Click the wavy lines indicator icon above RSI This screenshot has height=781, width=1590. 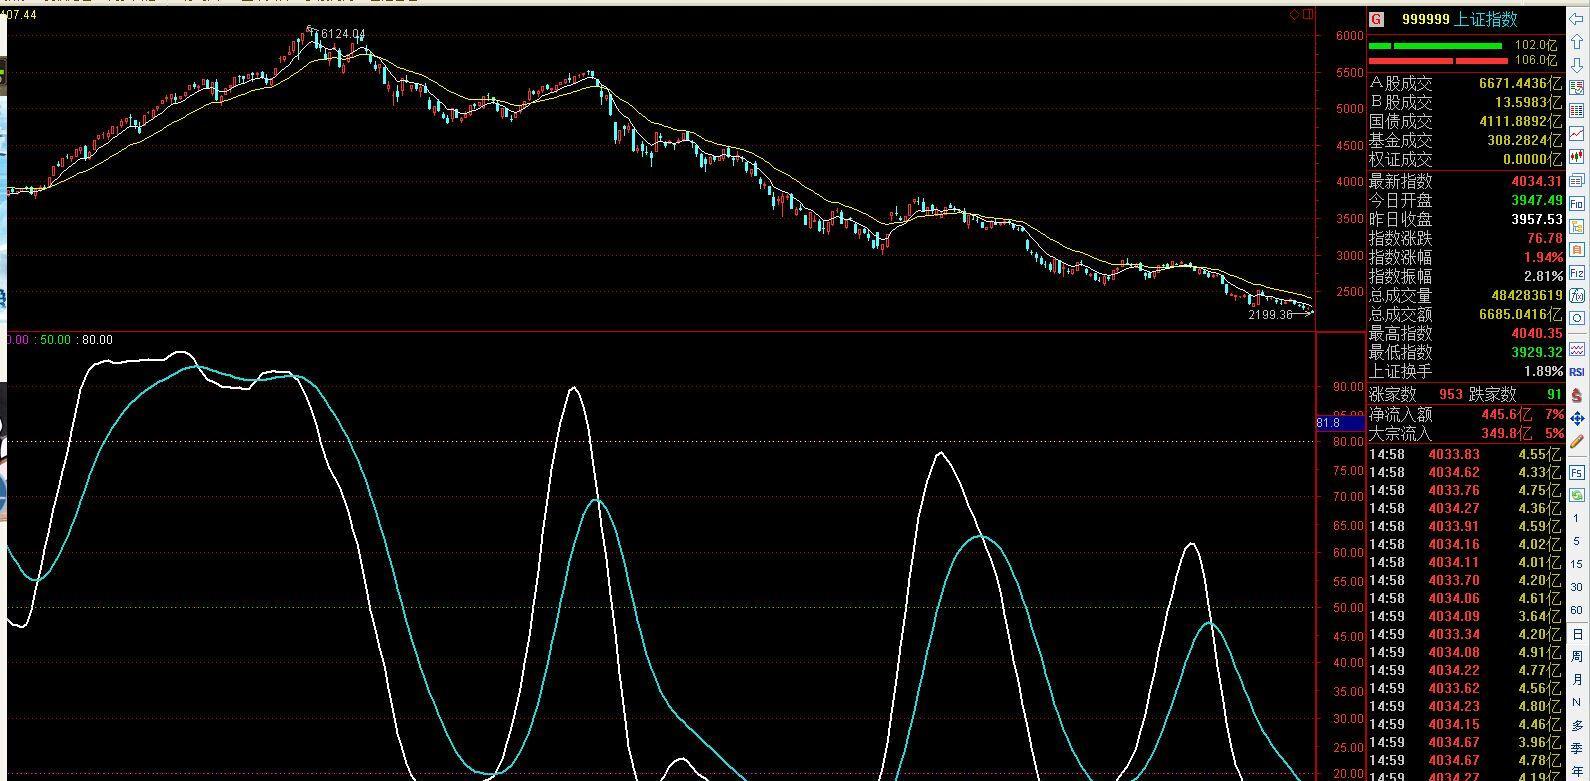pyautogui.click(x=1577, y=349)
